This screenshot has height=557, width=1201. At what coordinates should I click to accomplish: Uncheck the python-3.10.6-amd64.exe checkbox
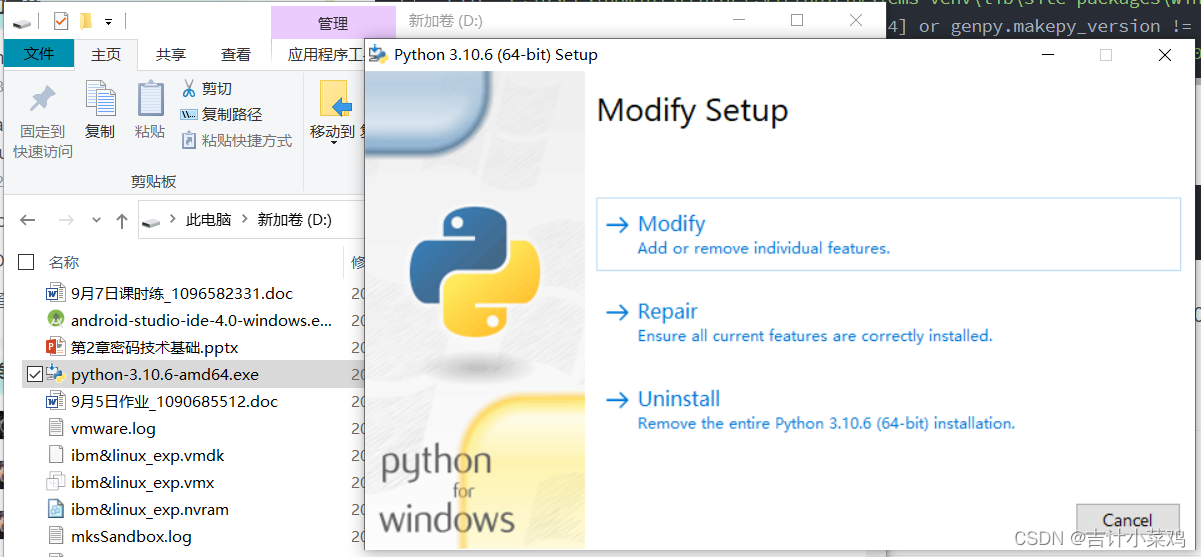35,374
